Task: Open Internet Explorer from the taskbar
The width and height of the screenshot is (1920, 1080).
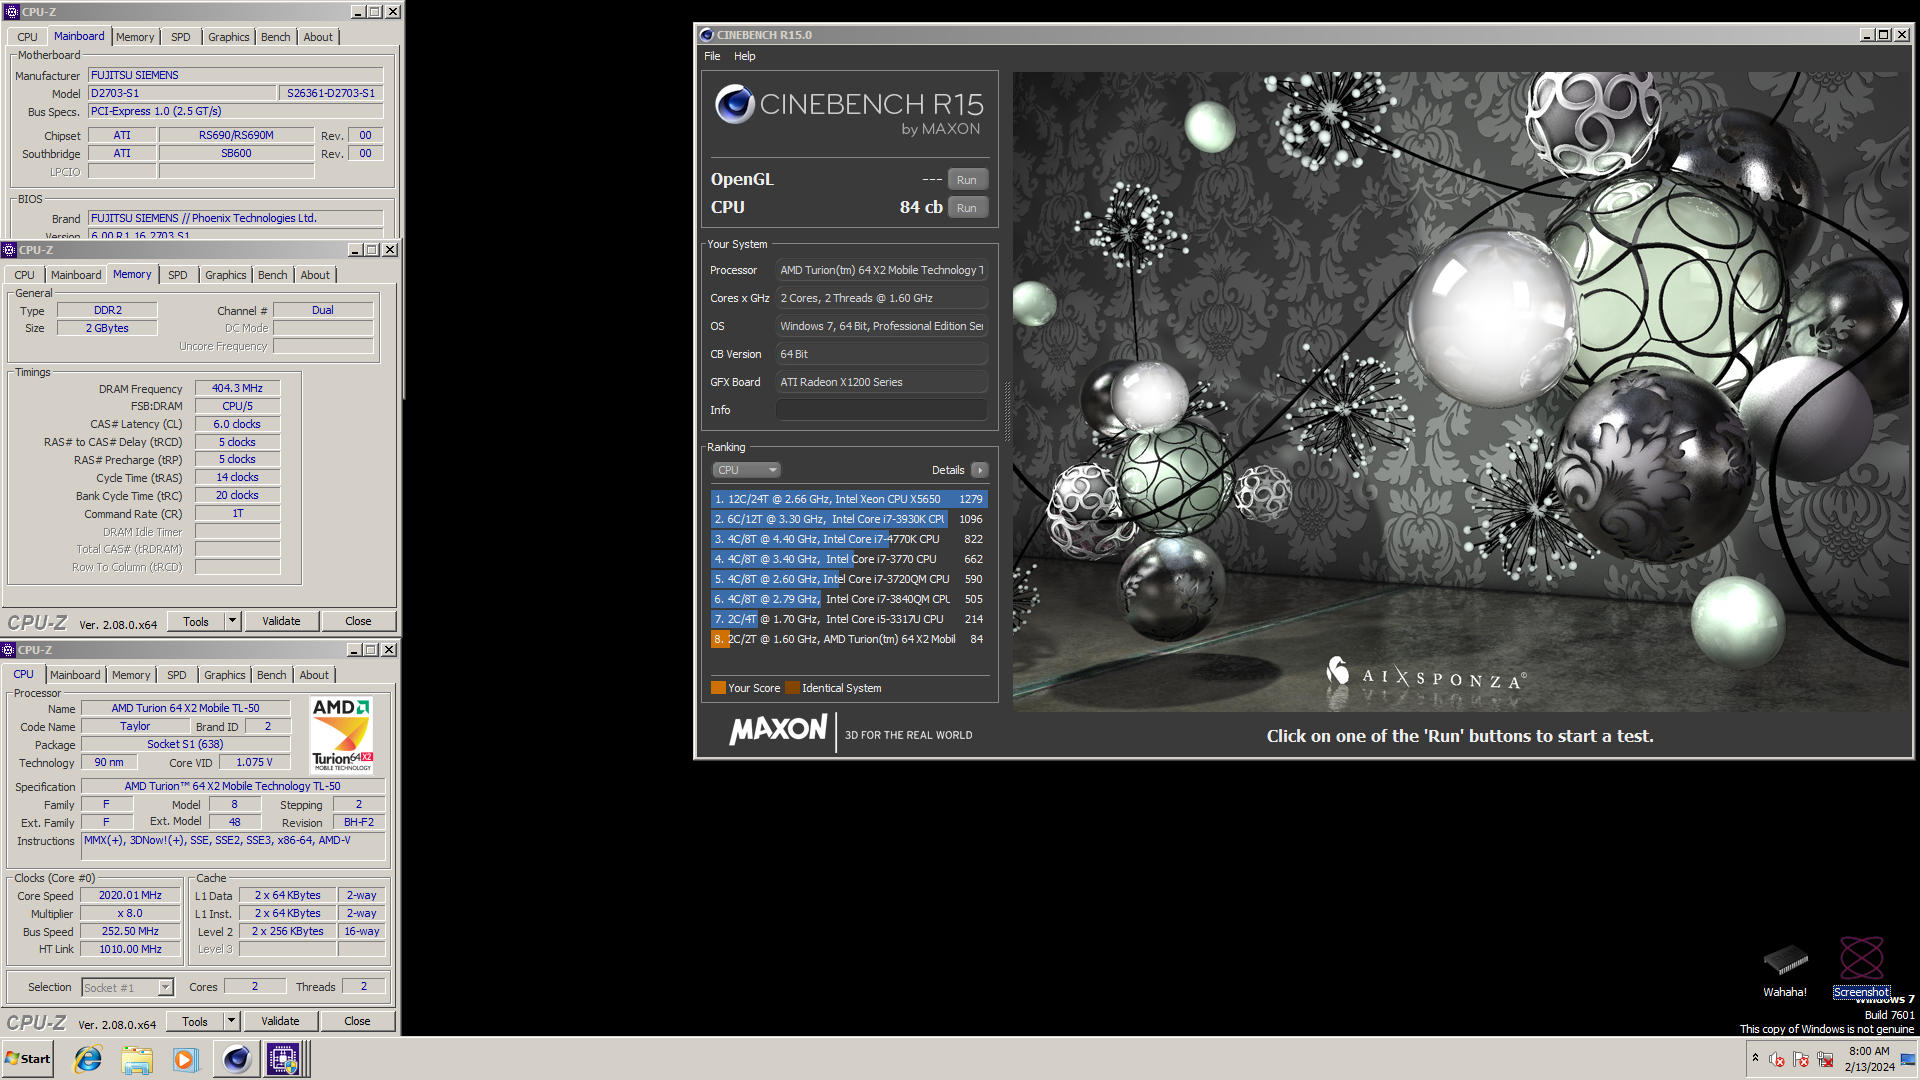Action: pyautogui.click(x=88, y=1059)
